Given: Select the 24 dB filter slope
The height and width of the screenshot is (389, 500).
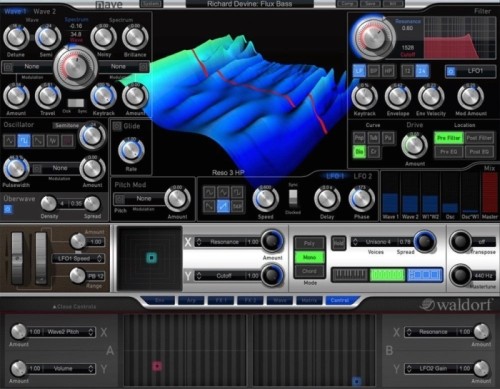Looking at the screenshot, I should 422,71.
